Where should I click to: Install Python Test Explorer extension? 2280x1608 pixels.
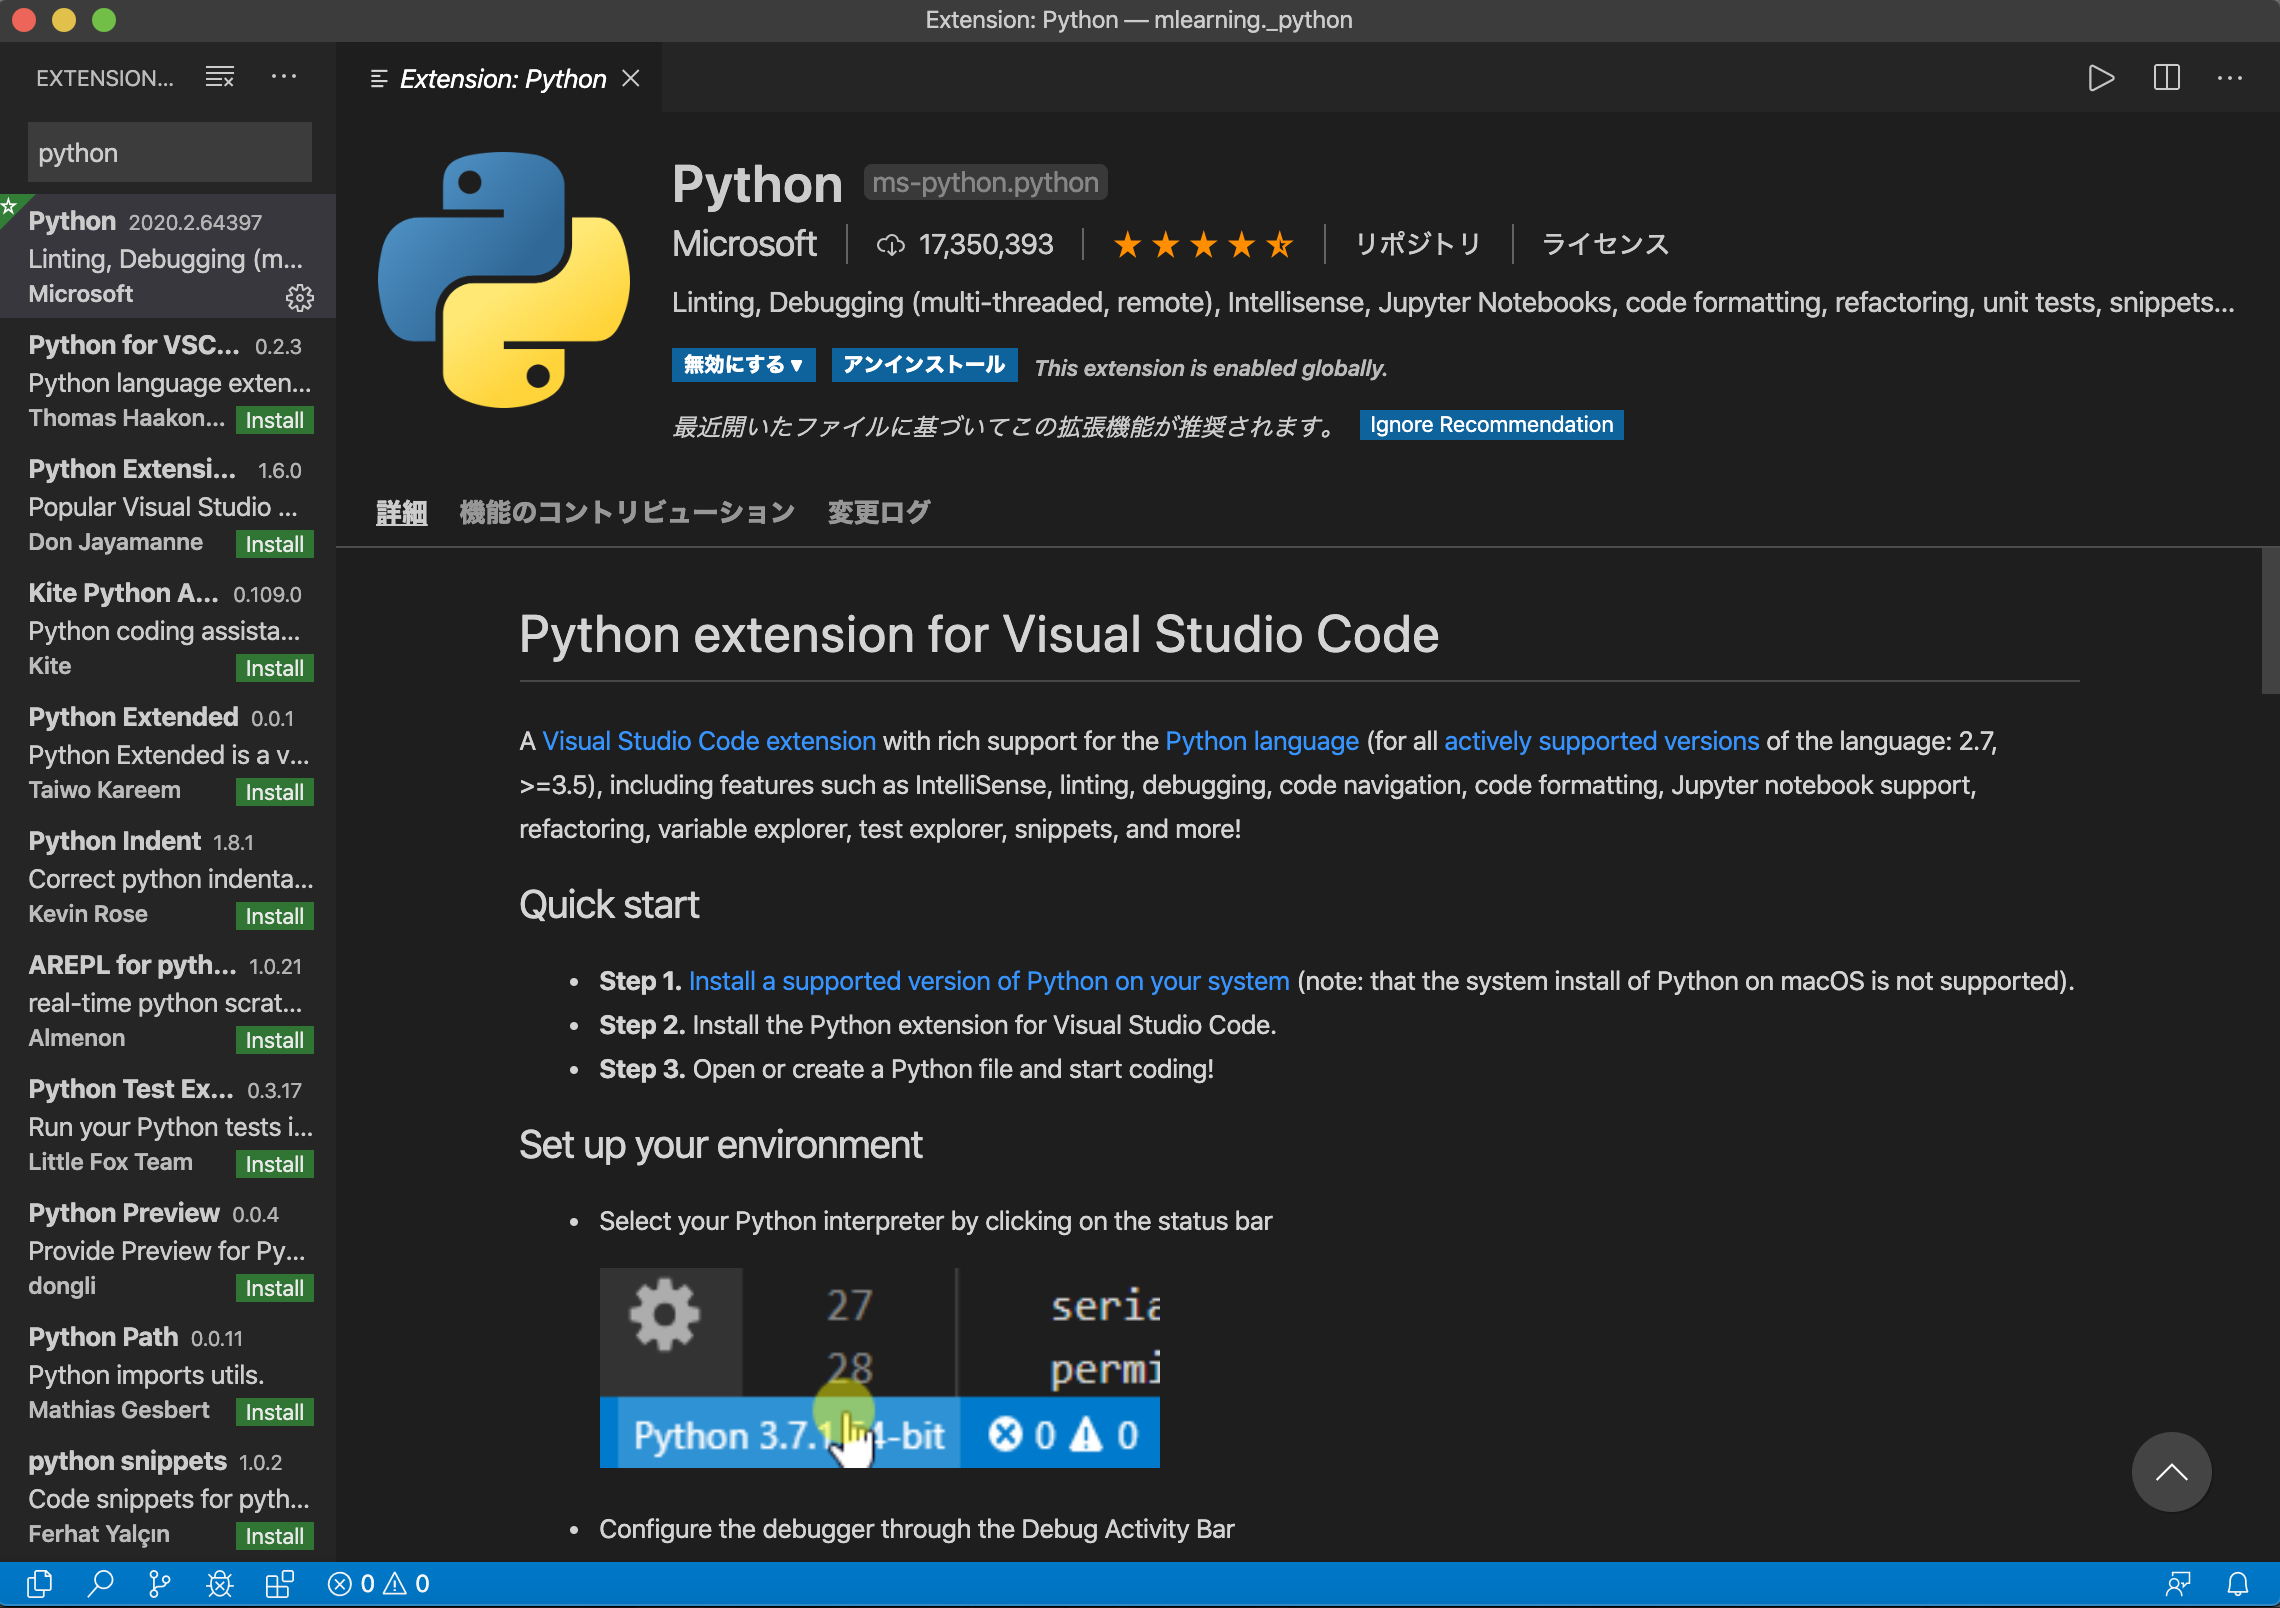[275, 1164]
